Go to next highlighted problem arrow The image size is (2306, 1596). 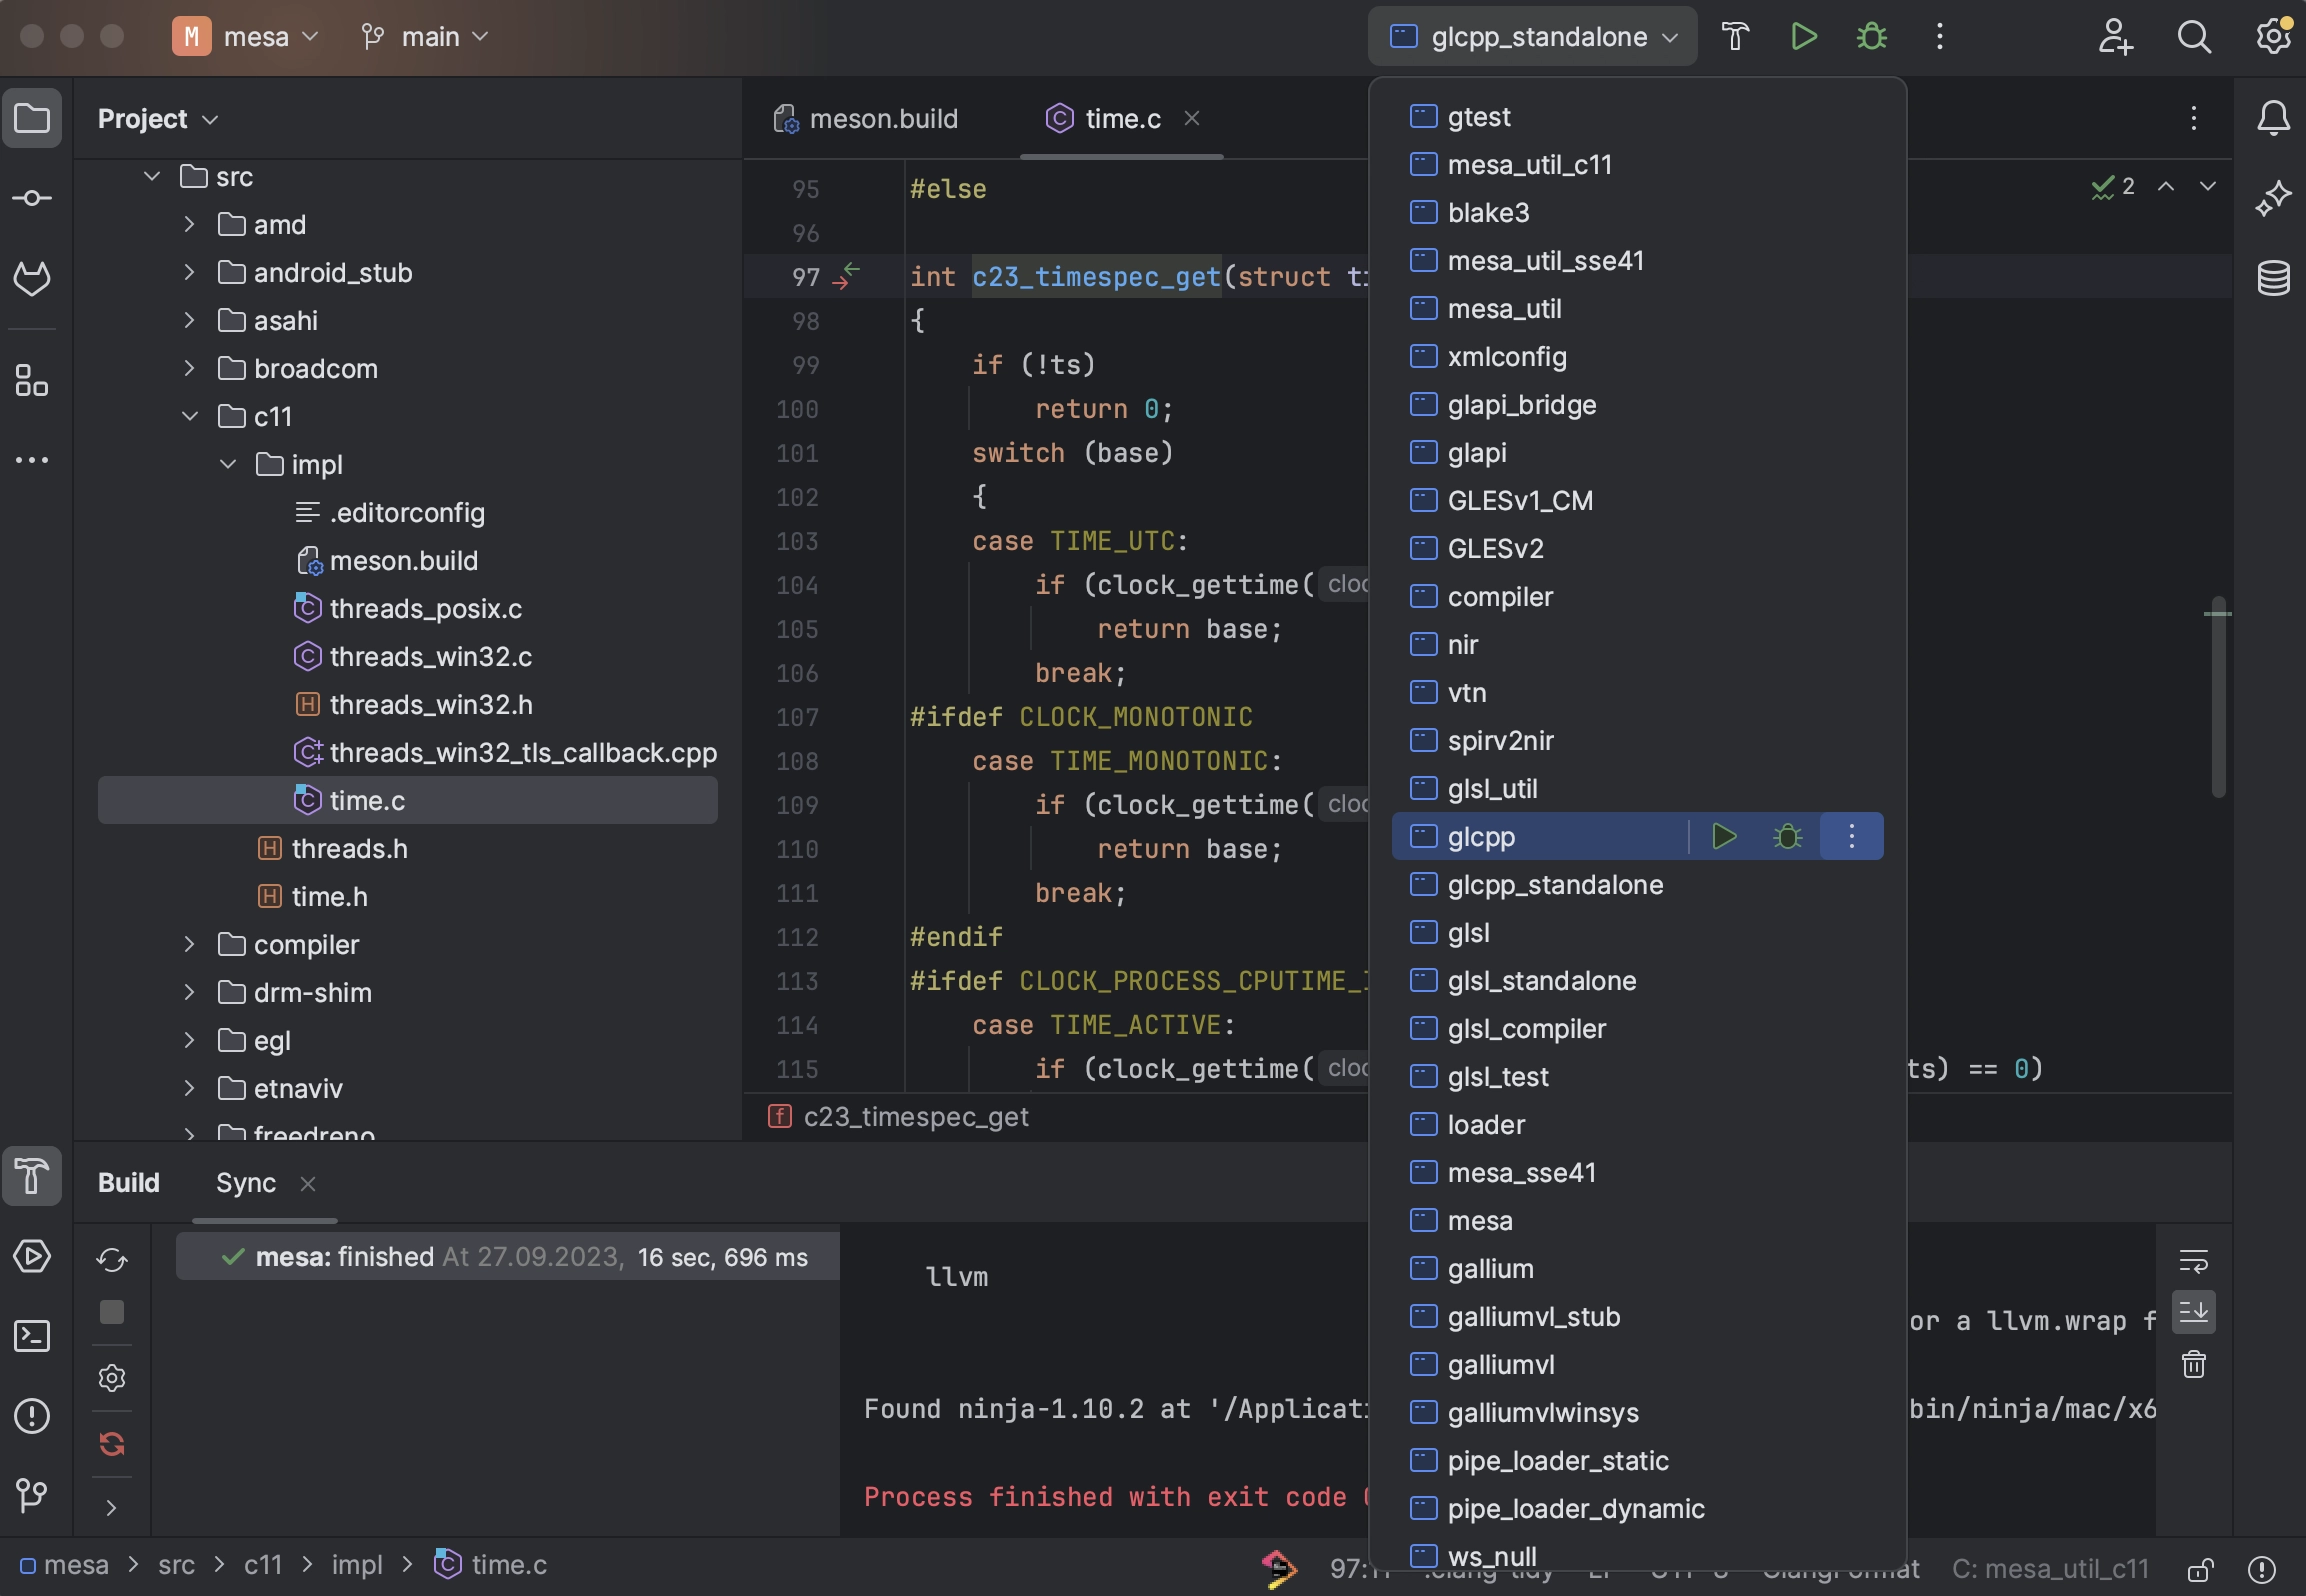(x=2208, y=186)
